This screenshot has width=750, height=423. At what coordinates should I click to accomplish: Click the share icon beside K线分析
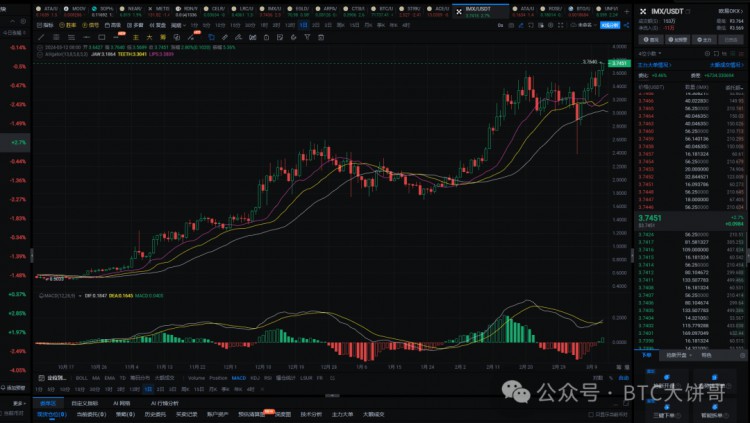click(x=627, y=25)
